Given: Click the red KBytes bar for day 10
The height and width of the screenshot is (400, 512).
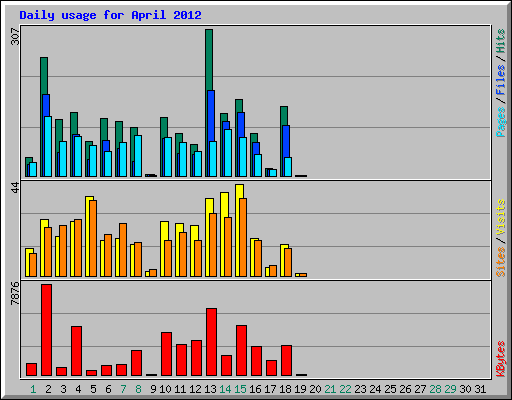Looking at the screenshot, I should pos(166,354).
